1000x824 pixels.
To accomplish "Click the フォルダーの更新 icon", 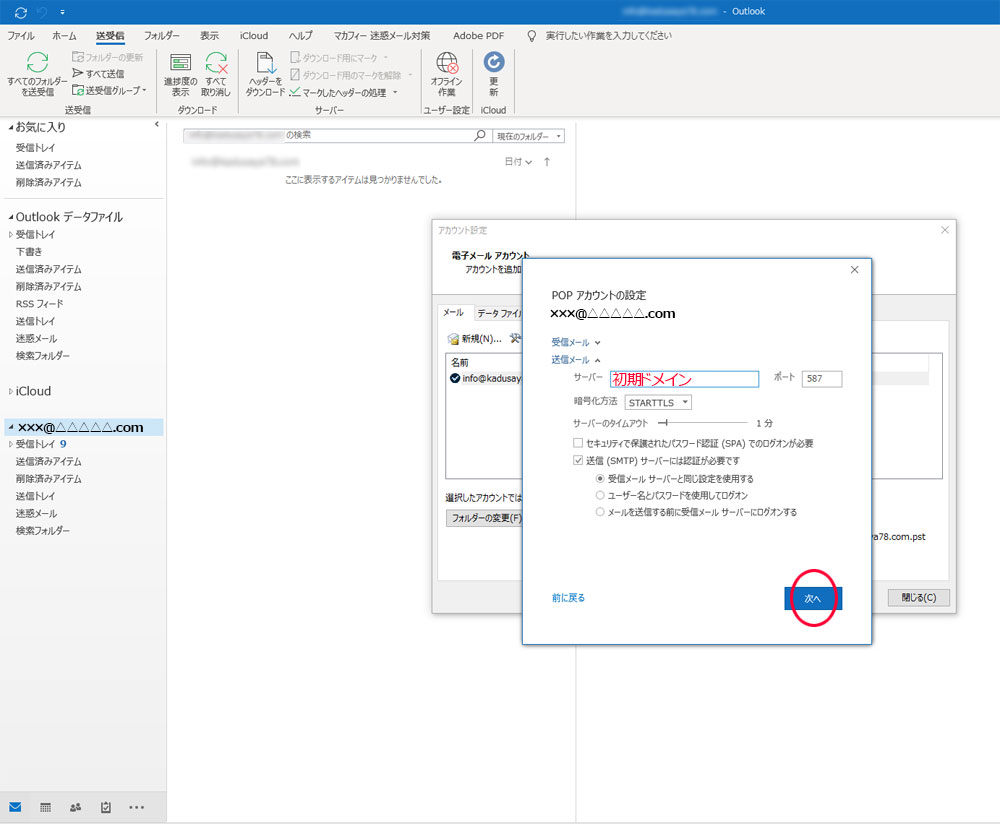I will click(78, 57).
